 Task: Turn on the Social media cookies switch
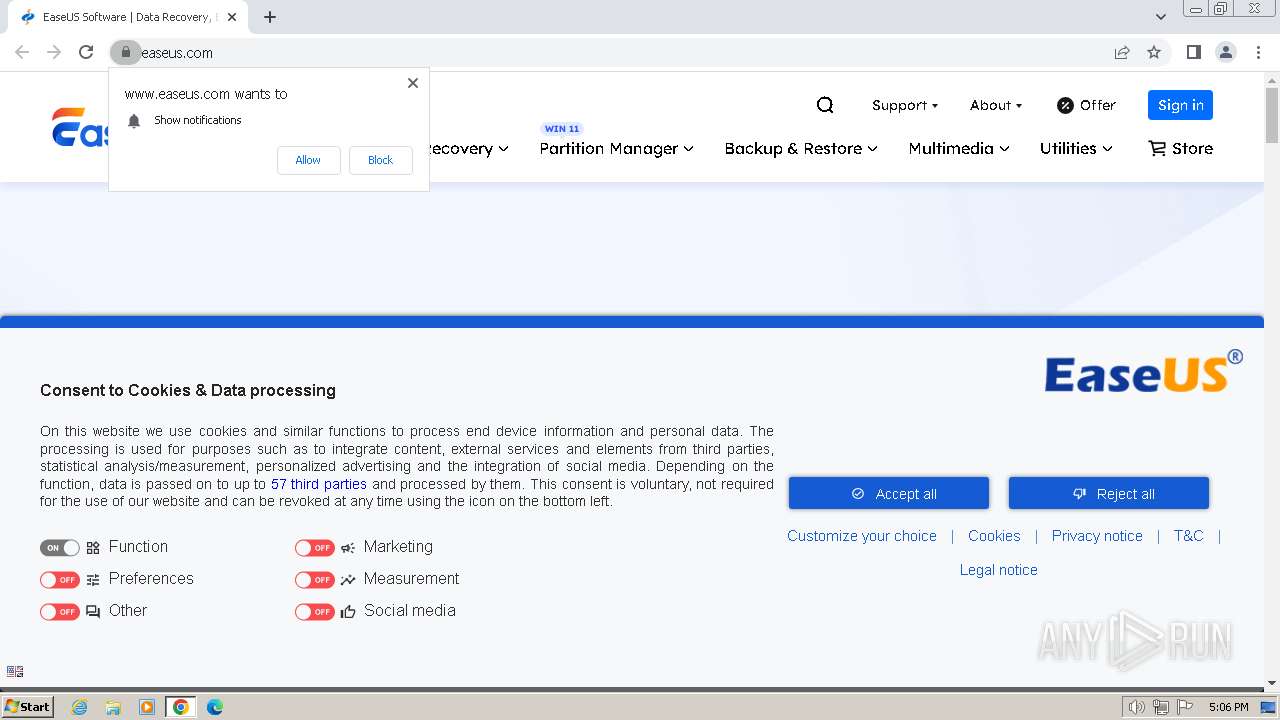[x=314, y=612]
